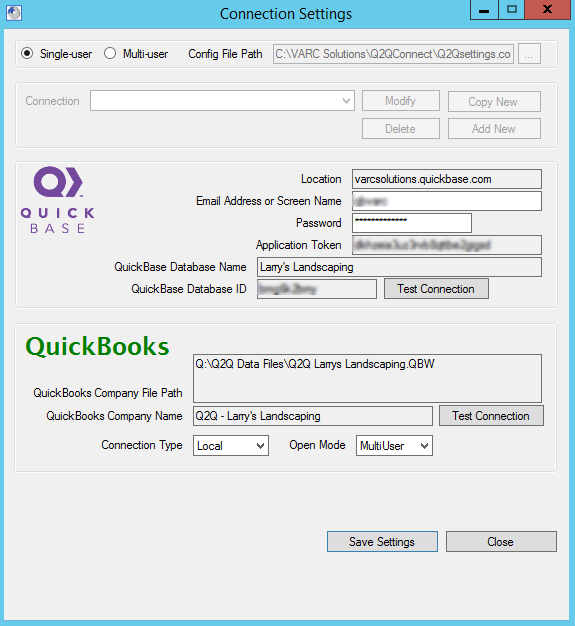Click the 'Application Token' label
Viewport: 575px width, 626px height.
click(299, 245)
